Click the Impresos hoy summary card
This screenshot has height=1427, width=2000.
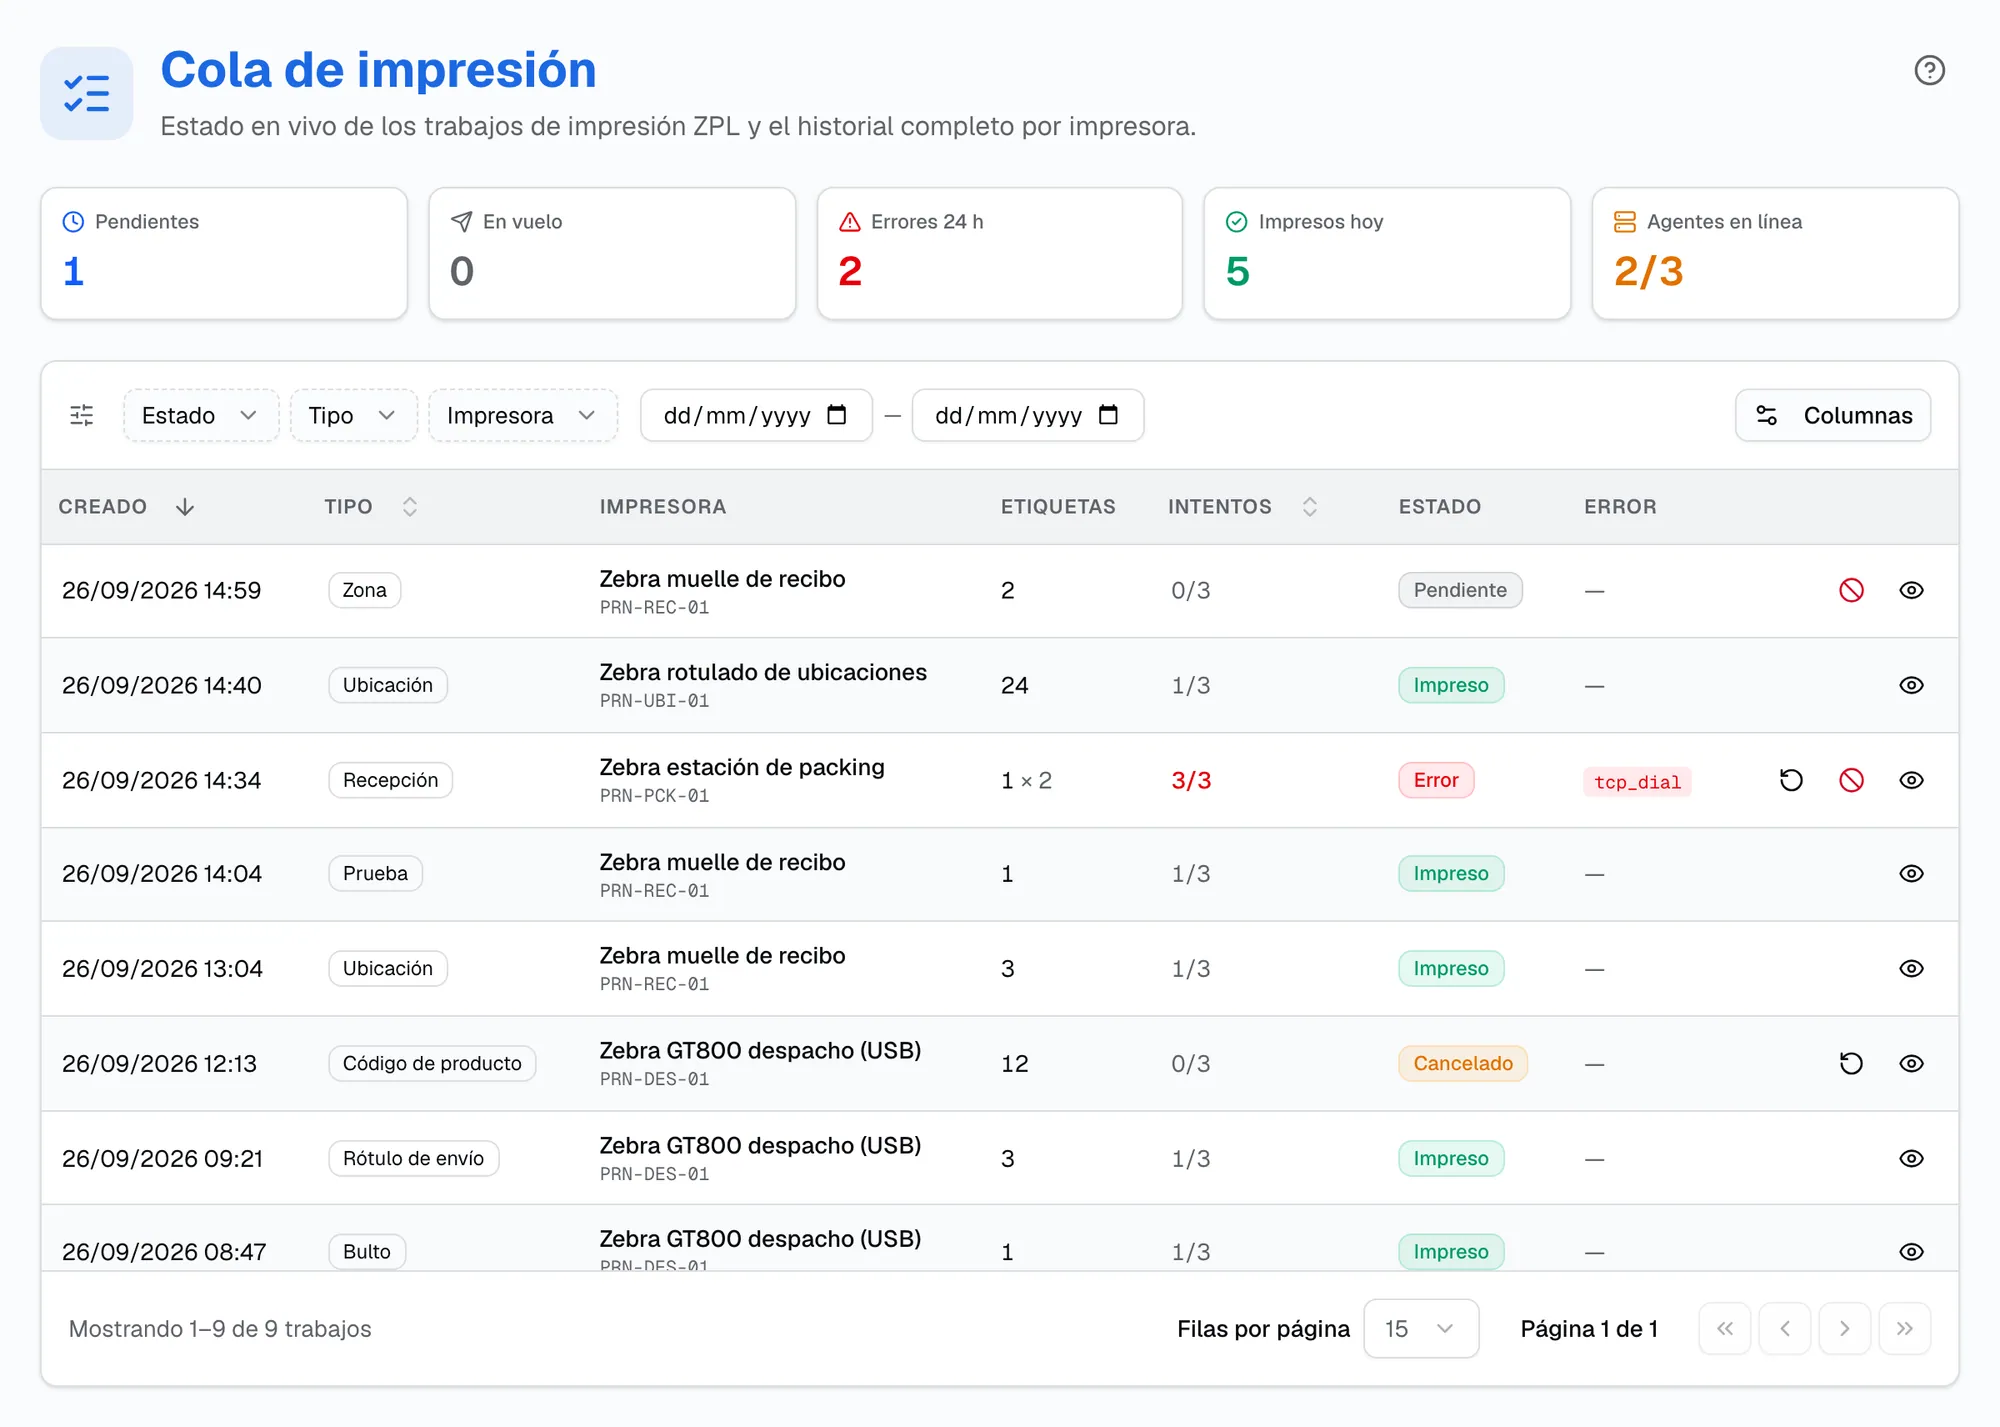1387,254
